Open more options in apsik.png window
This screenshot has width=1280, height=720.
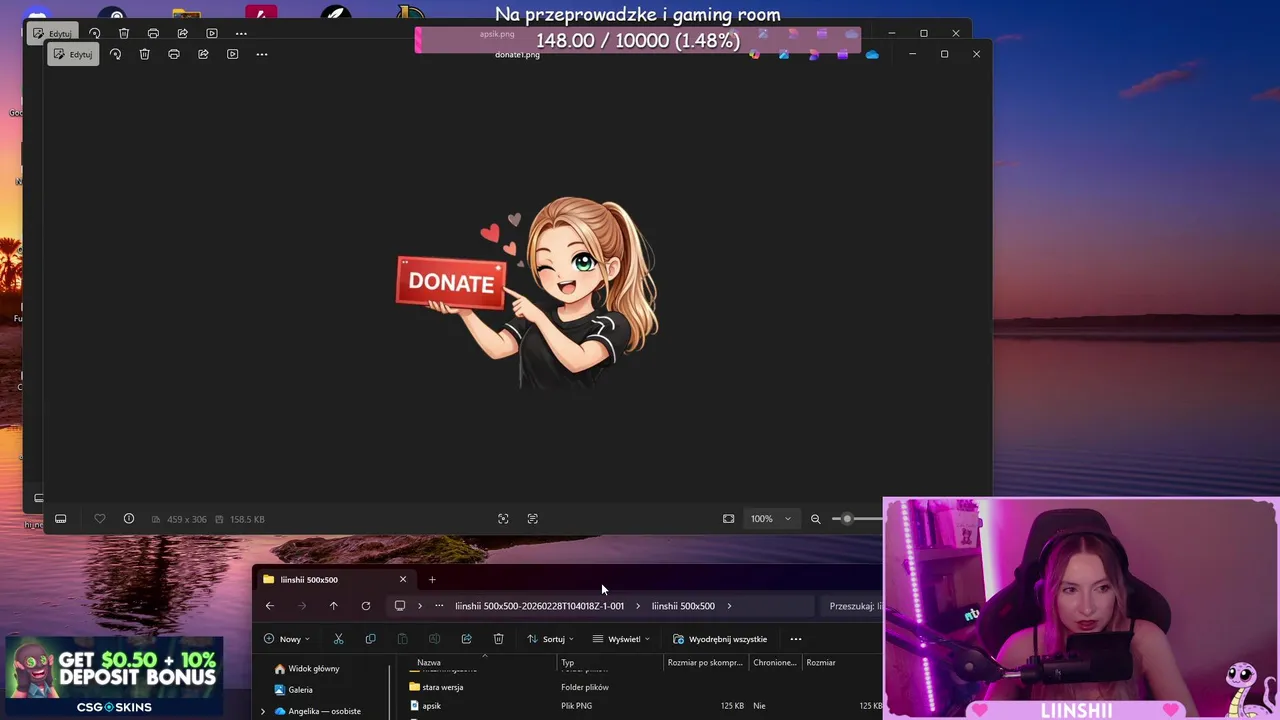click(x=241, y=33)
